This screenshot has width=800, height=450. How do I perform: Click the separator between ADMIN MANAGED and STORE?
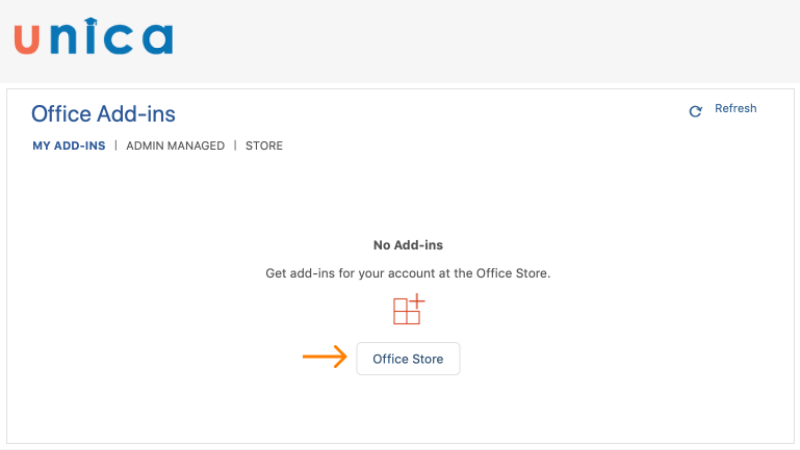(235, 146)
